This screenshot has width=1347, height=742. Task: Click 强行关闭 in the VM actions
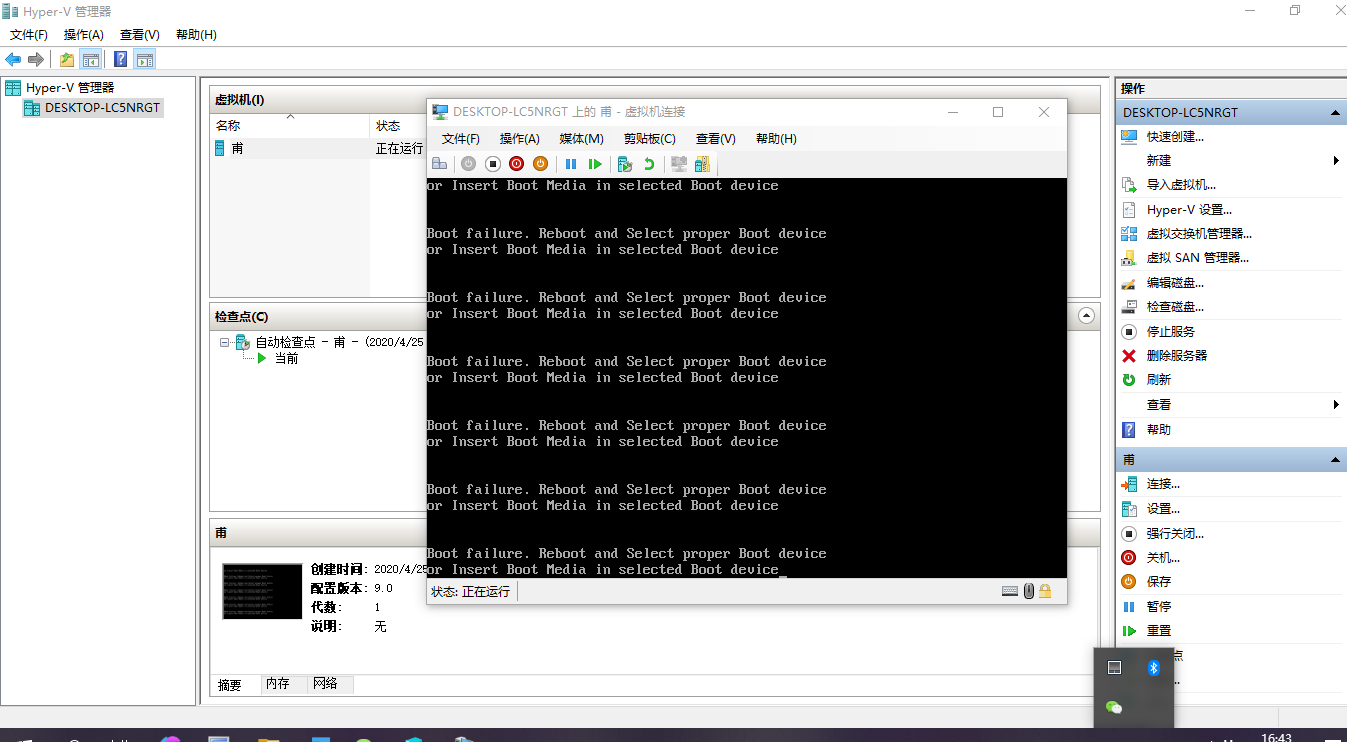[1175, 534]
